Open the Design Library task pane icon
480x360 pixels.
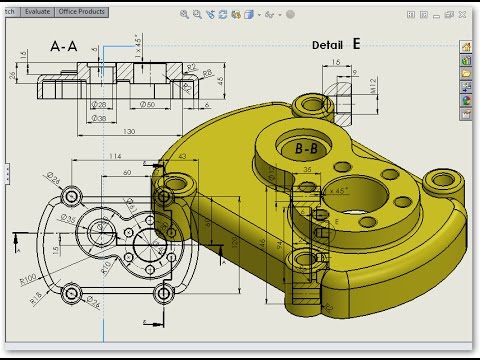coord(466,60)
